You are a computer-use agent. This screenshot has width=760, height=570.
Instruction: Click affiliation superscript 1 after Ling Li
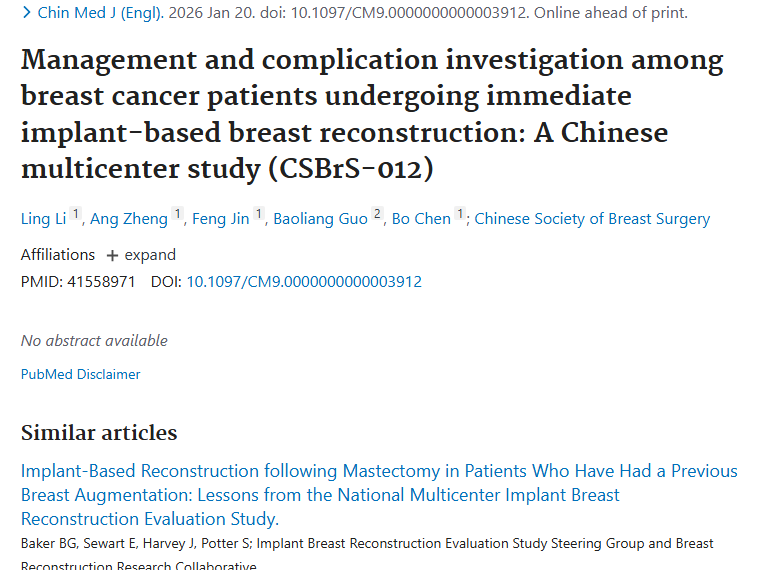(x=76, y=214)
